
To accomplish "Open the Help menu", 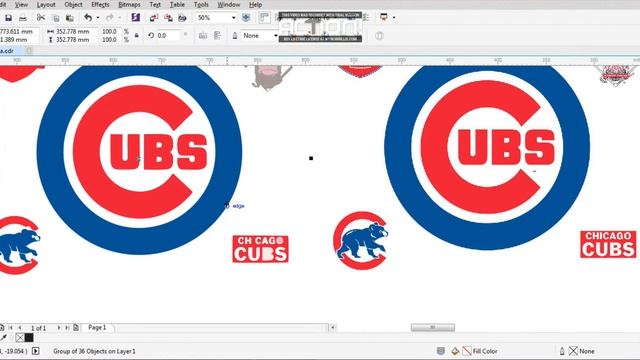I will [256, 4].
